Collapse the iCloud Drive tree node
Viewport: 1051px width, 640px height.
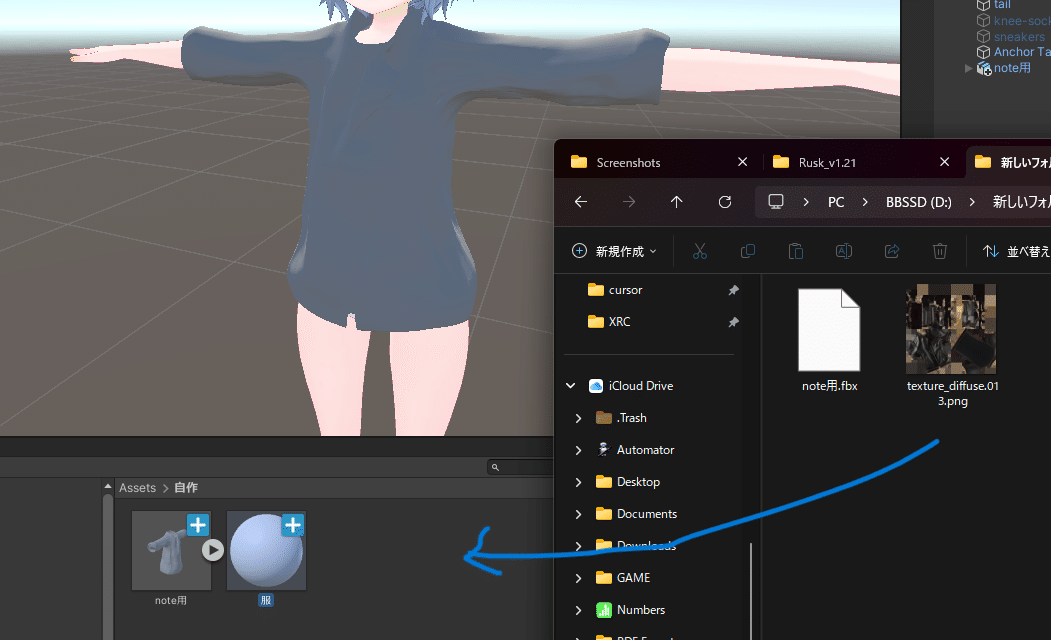(570, 386)
